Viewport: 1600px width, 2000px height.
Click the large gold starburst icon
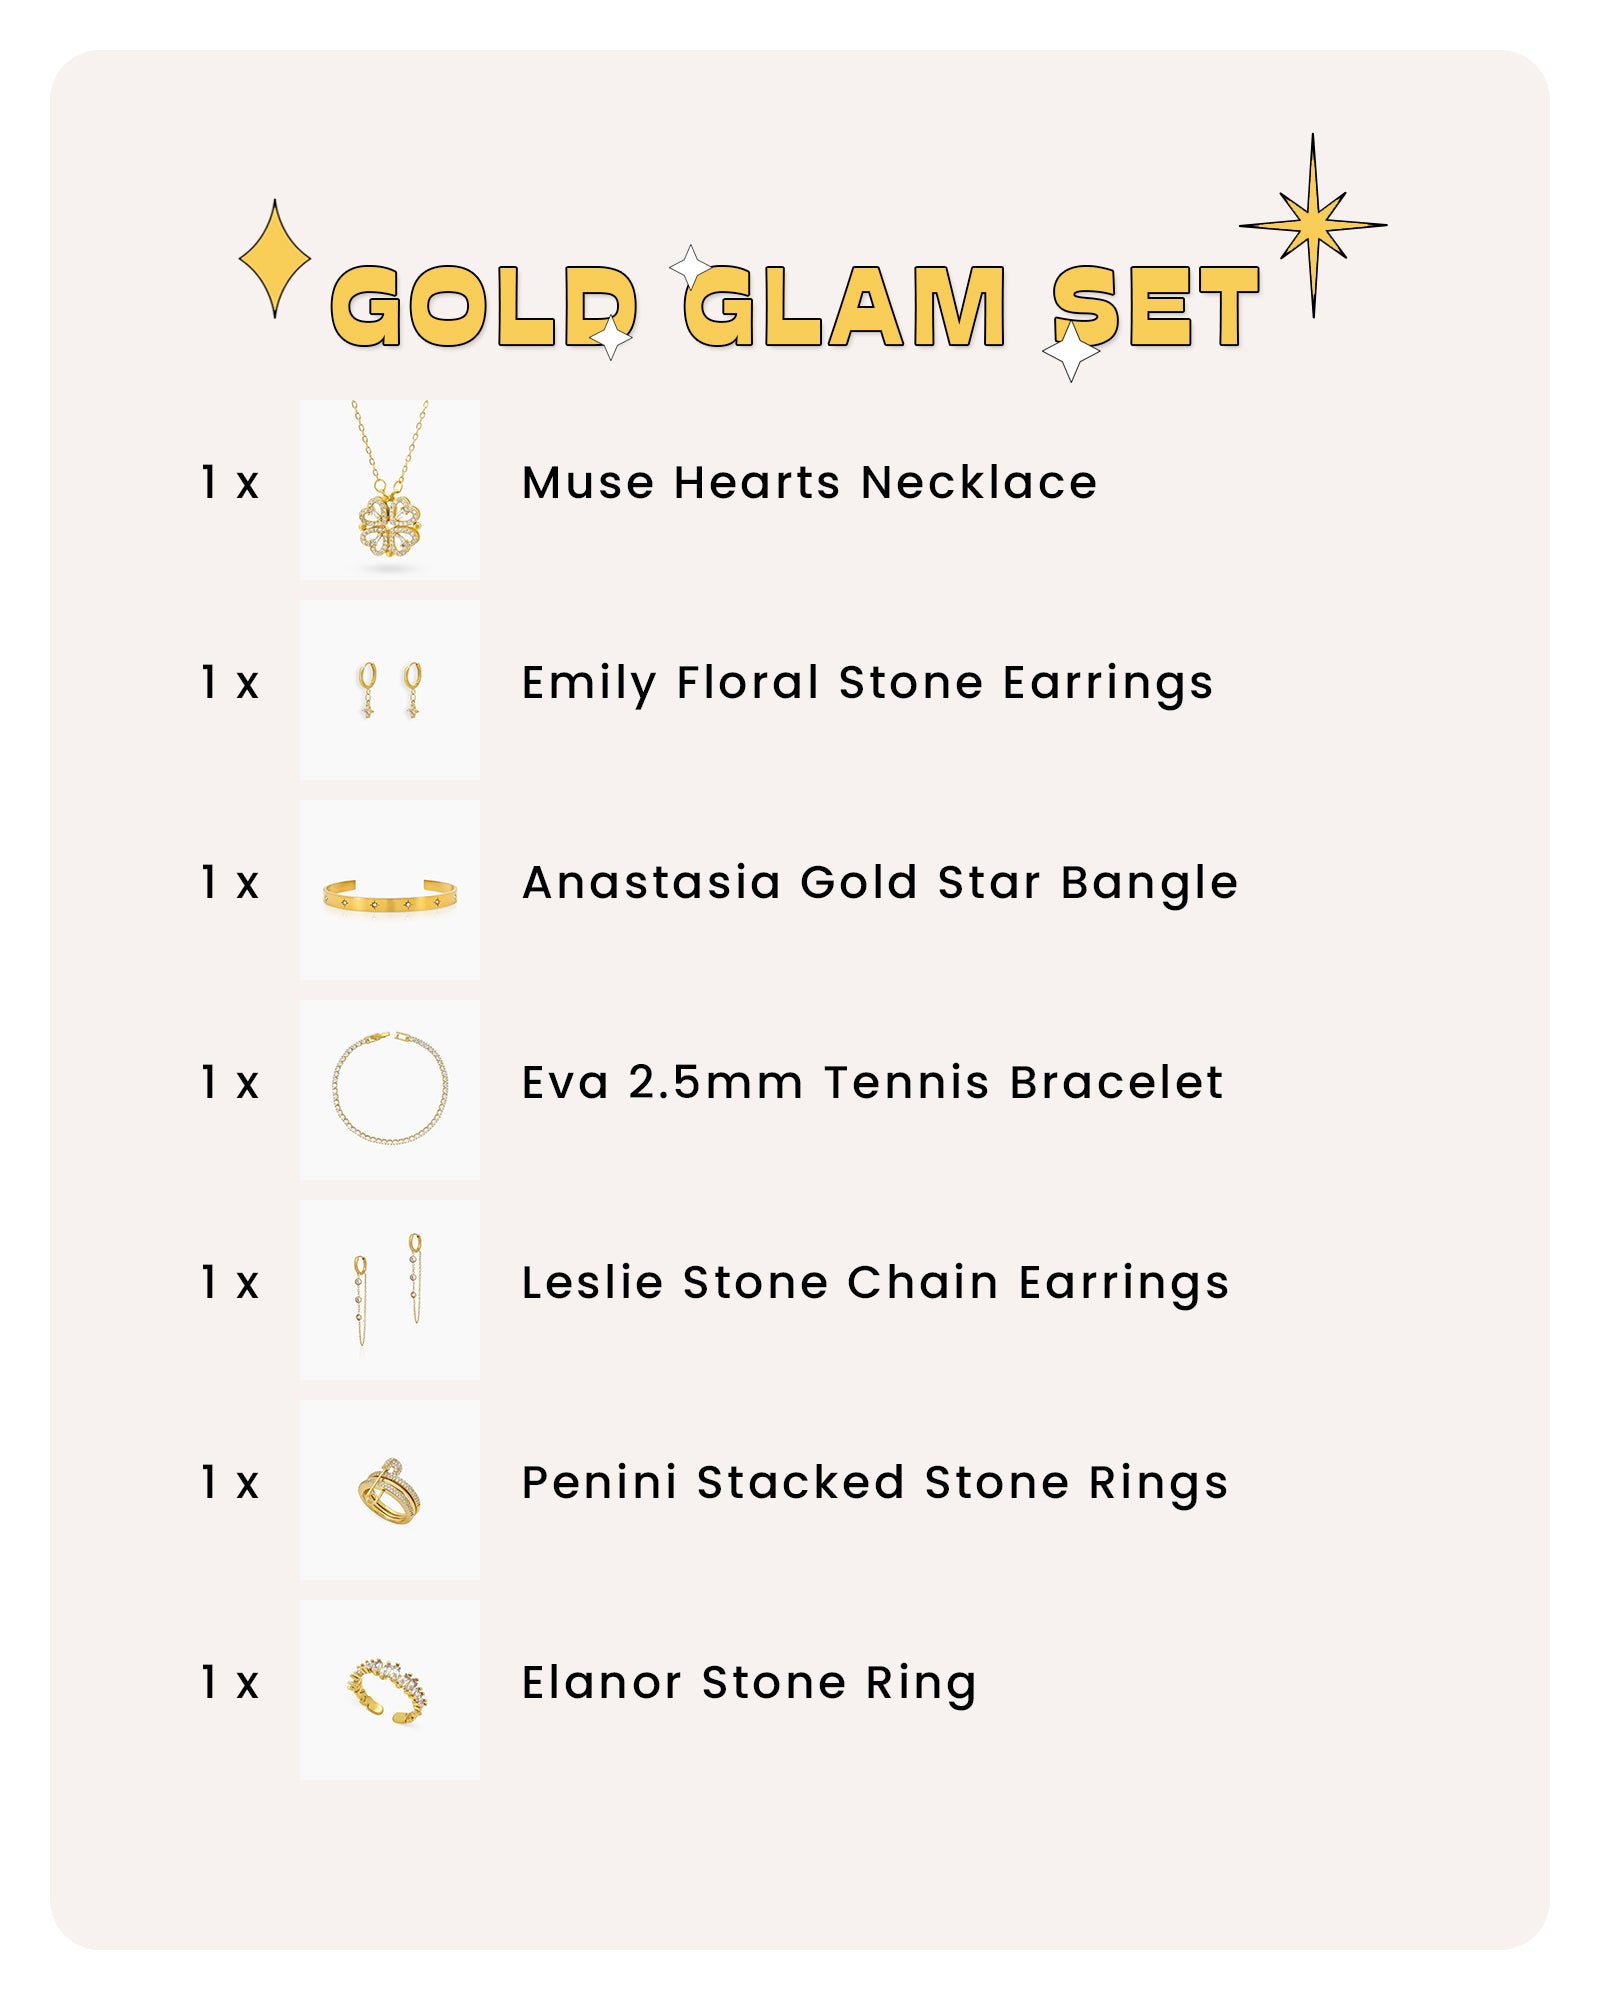pyautogui.click(x=1313, y=226)
